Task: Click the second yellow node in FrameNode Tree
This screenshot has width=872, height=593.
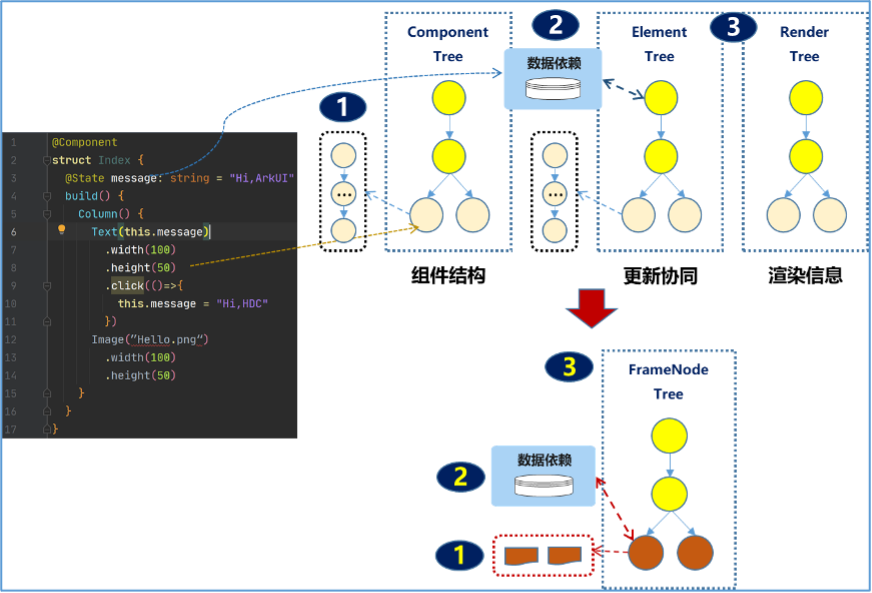Action: (669, 494)
